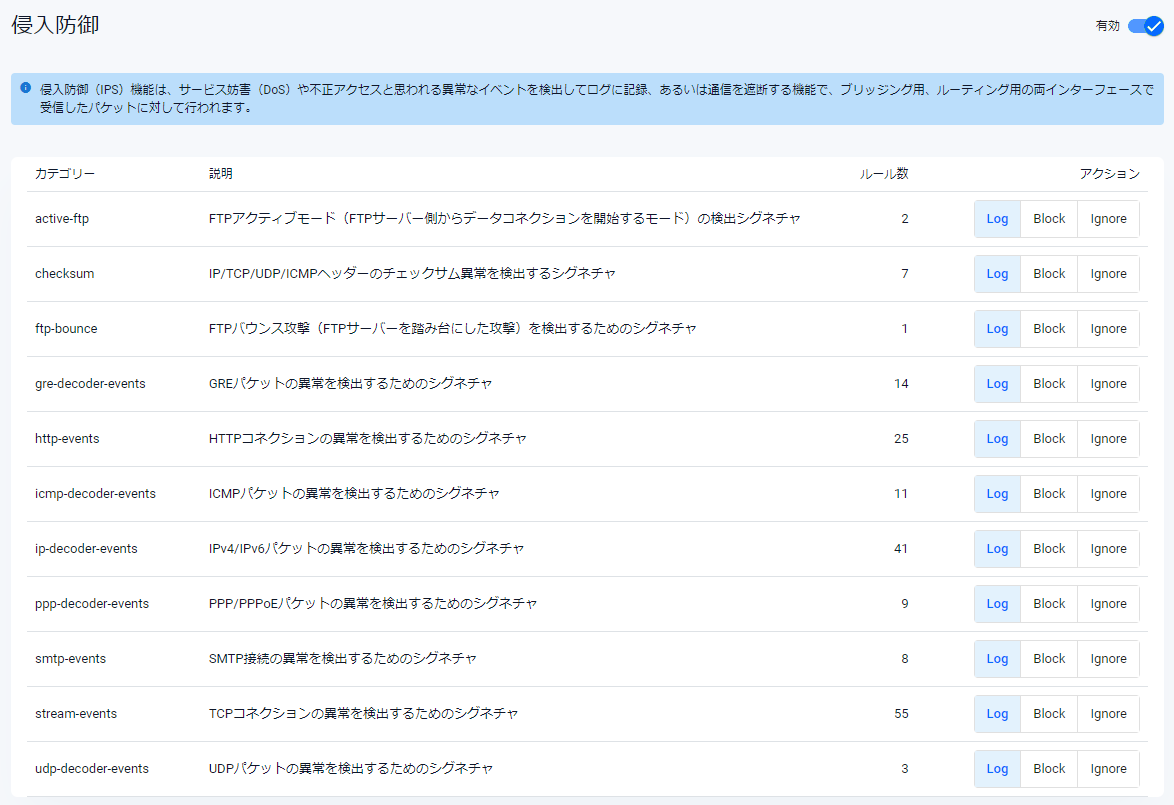Viewport: 1174px width, 805px height.
Task: Select Ignore for active-ftp row
Action: (1108, 219)
